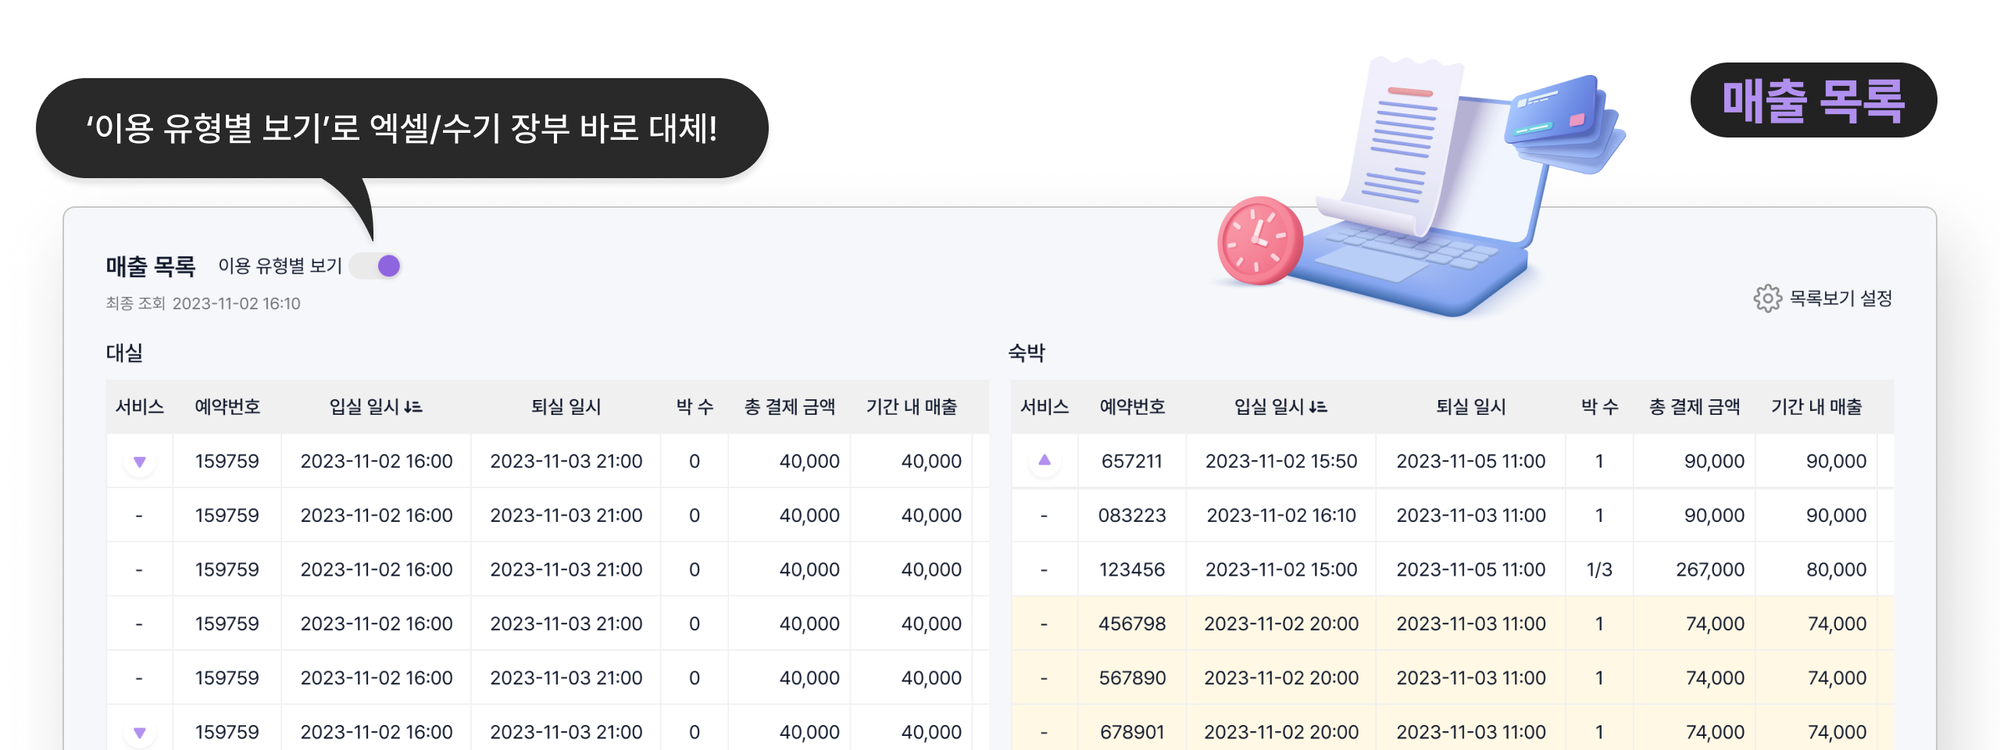
Task: Click the 기간 내 매출 header in 숙박 table
Action: (1816, 407)
